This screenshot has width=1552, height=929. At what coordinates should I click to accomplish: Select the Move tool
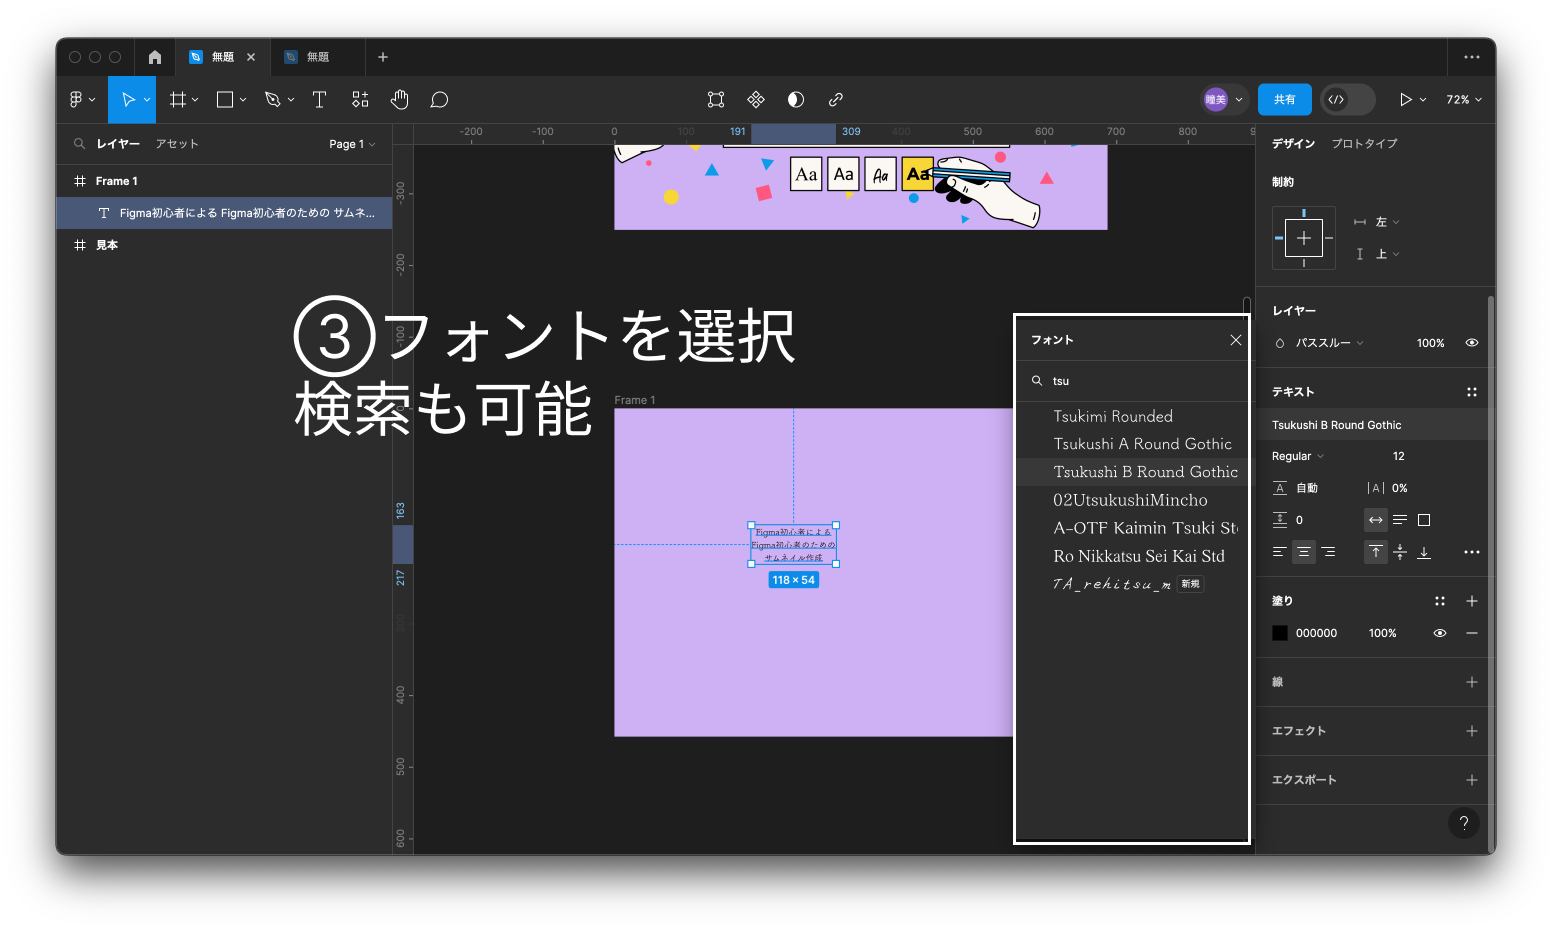coord(128,100)
